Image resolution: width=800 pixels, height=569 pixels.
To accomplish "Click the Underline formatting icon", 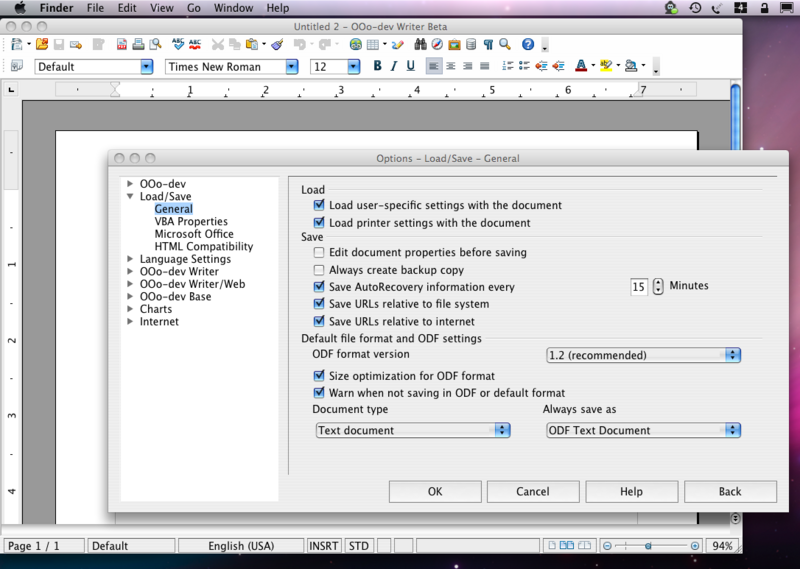I will click(x=410, y=67).
